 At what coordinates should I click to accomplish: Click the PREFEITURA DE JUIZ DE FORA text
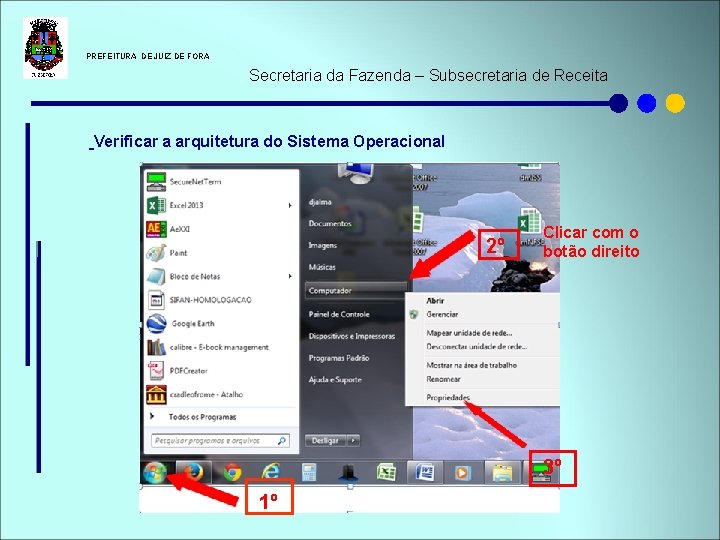tap(148, 56)
